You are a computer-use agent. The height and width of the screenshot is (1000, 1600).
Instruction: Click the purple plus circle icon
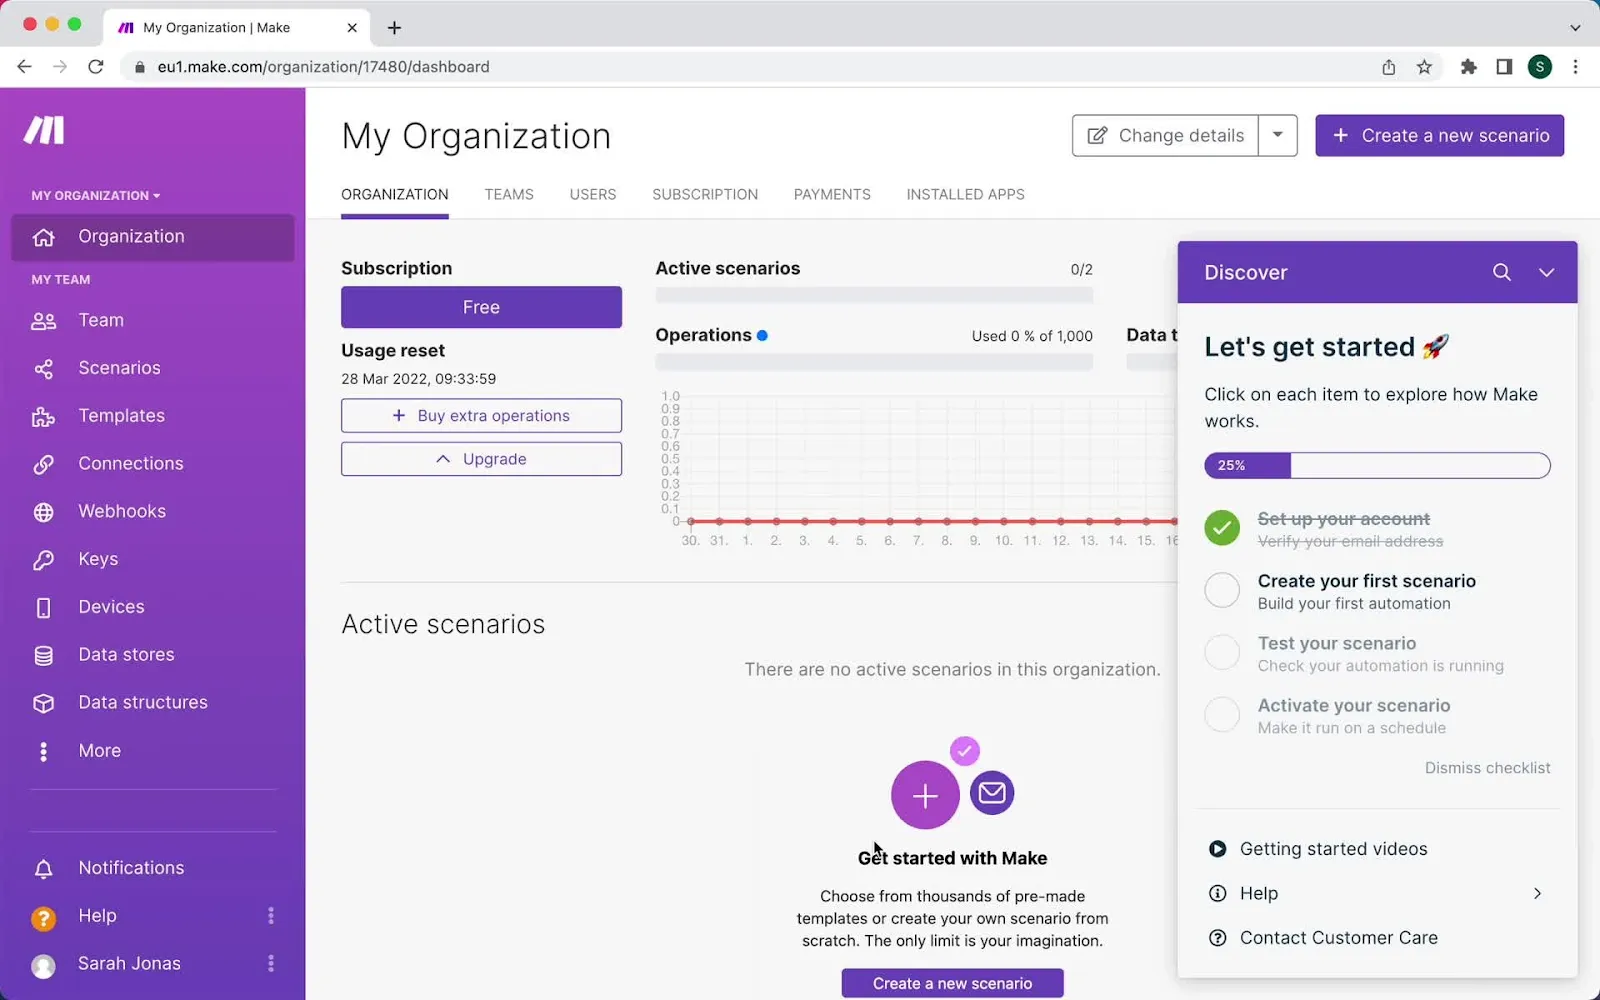pyautogui.click(x=925, y=795)
